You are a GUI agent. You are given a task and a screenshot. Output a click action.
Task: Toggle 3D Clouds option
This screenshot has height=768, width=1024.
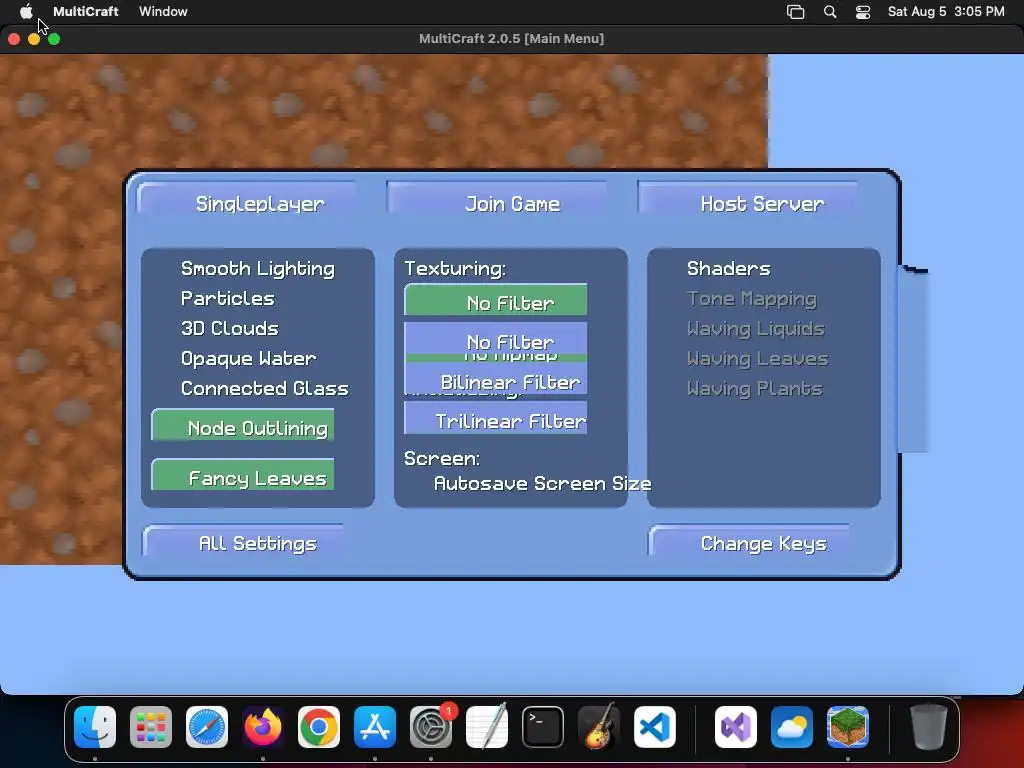click(x=230, y=328)
